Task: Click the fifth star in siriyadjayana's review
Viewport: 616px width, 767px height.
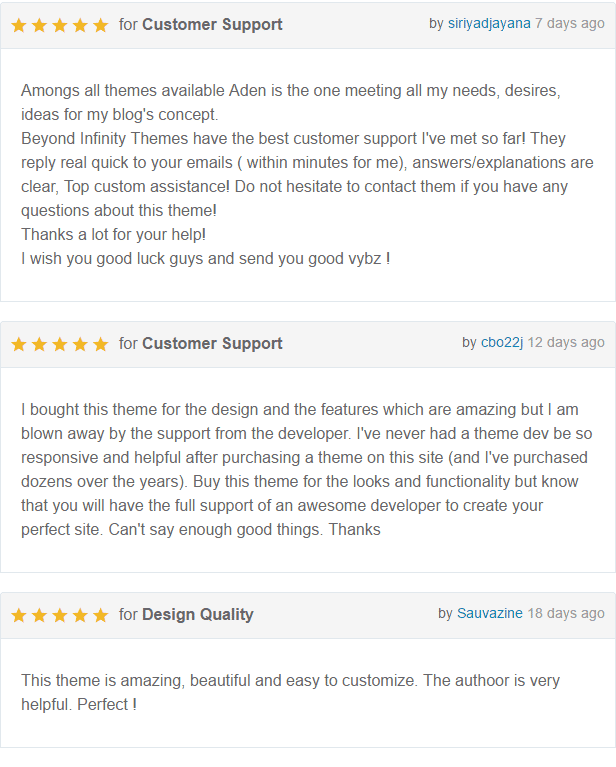Action: (100, 25)
